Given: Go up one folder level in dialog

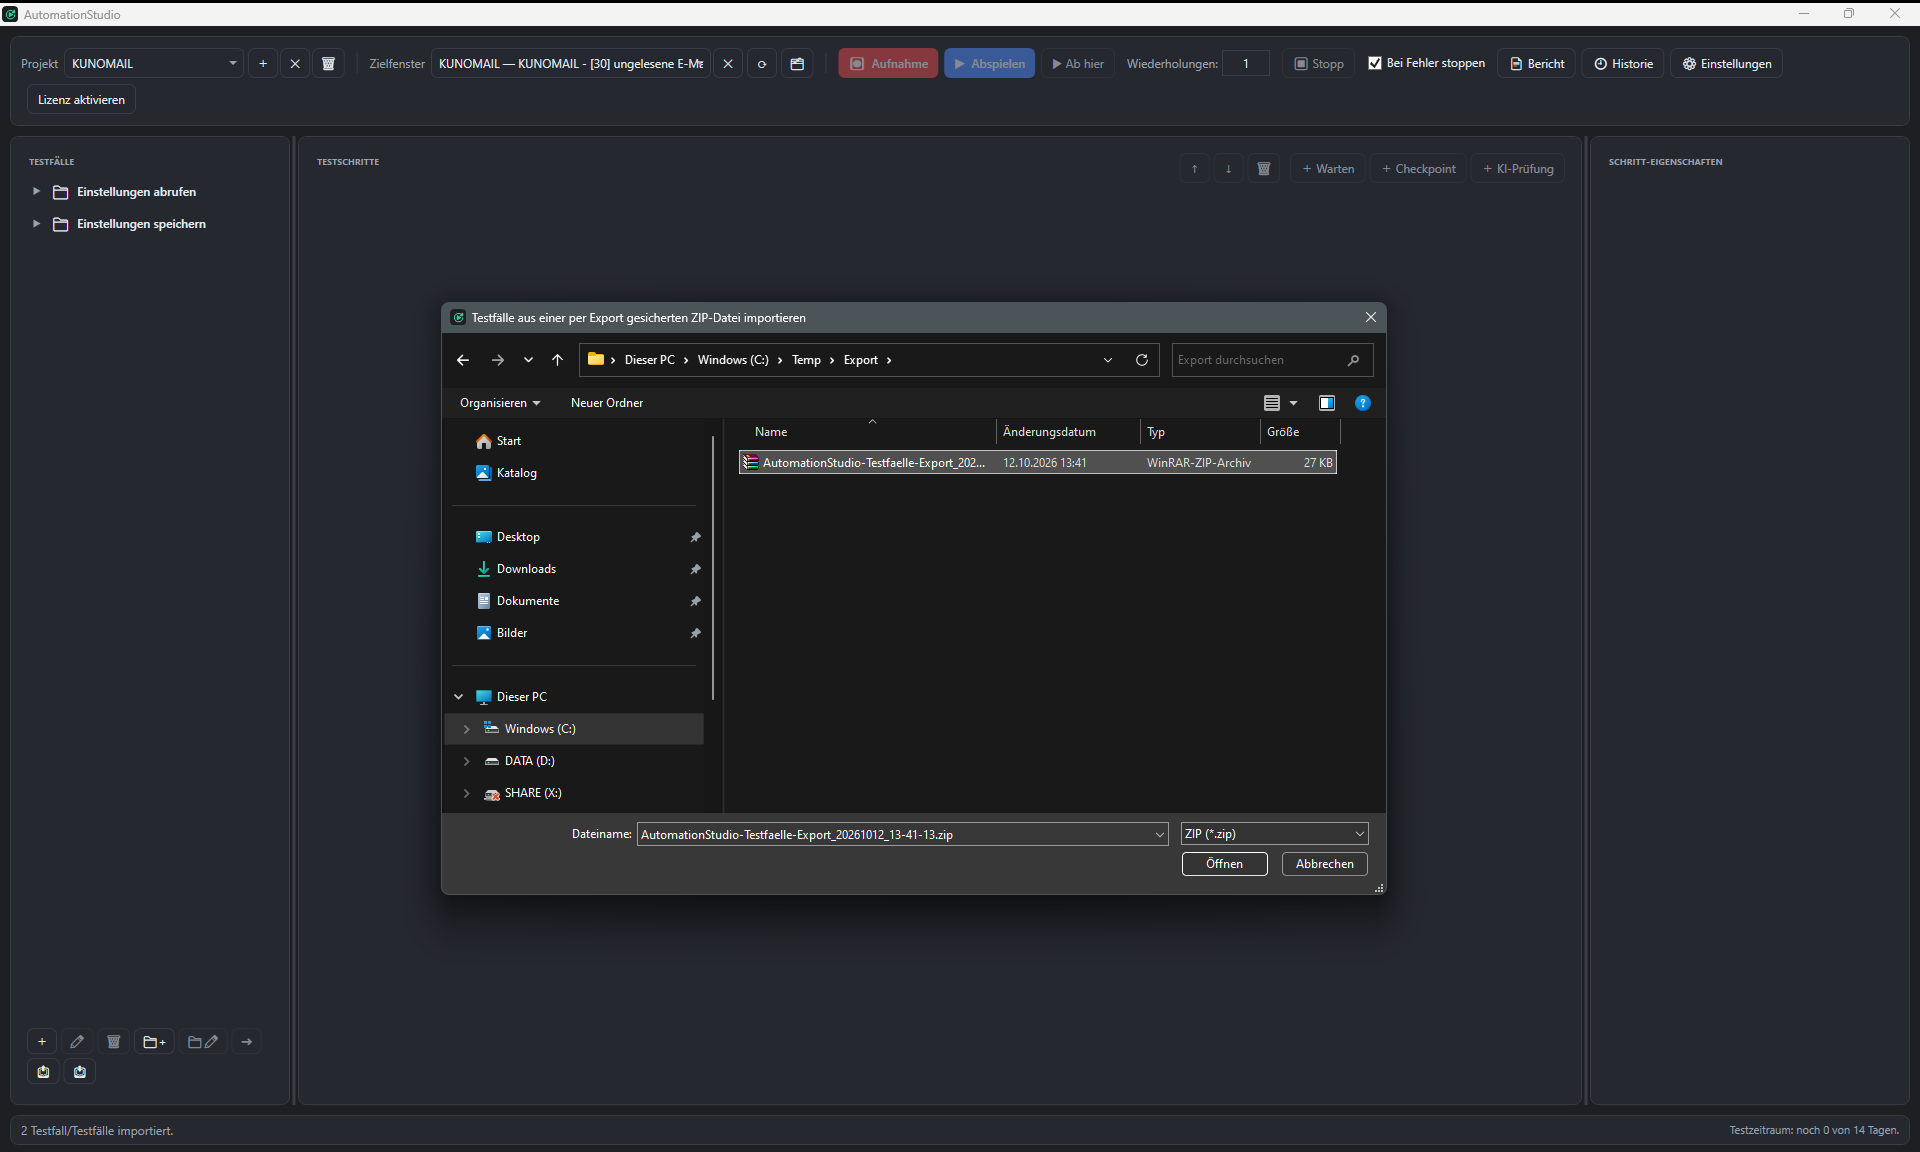Looking at the screenshot, I should tap(558, 360).
